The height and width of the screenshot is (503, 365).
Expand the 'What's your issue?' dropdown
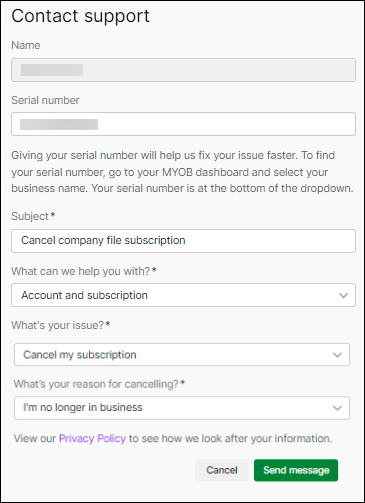(182, 355)
